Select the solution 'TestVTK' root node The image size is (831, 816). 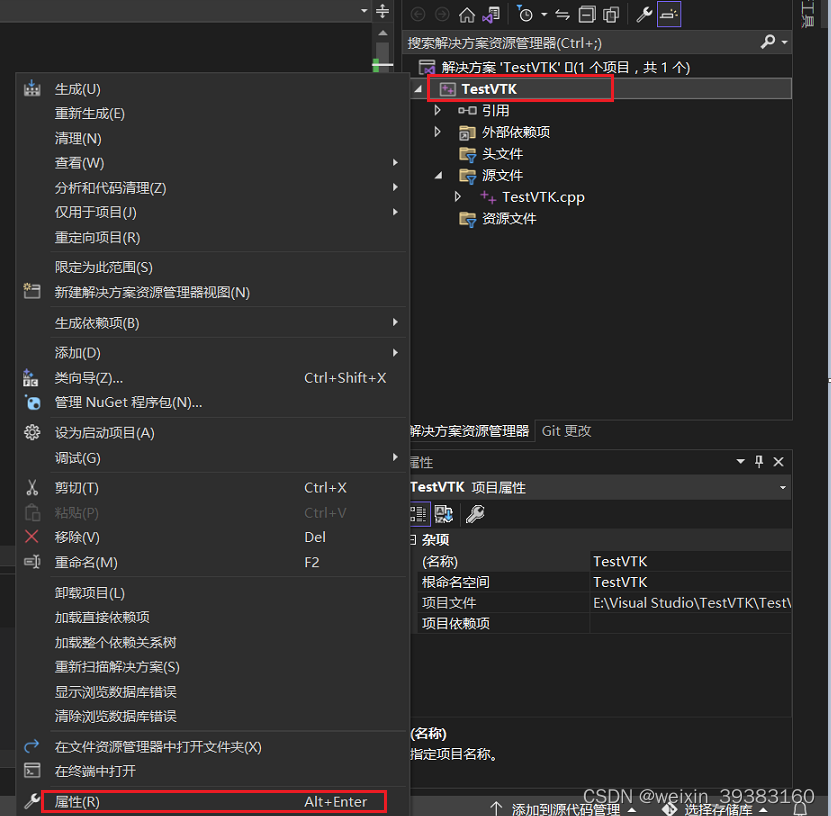point(565,67)
